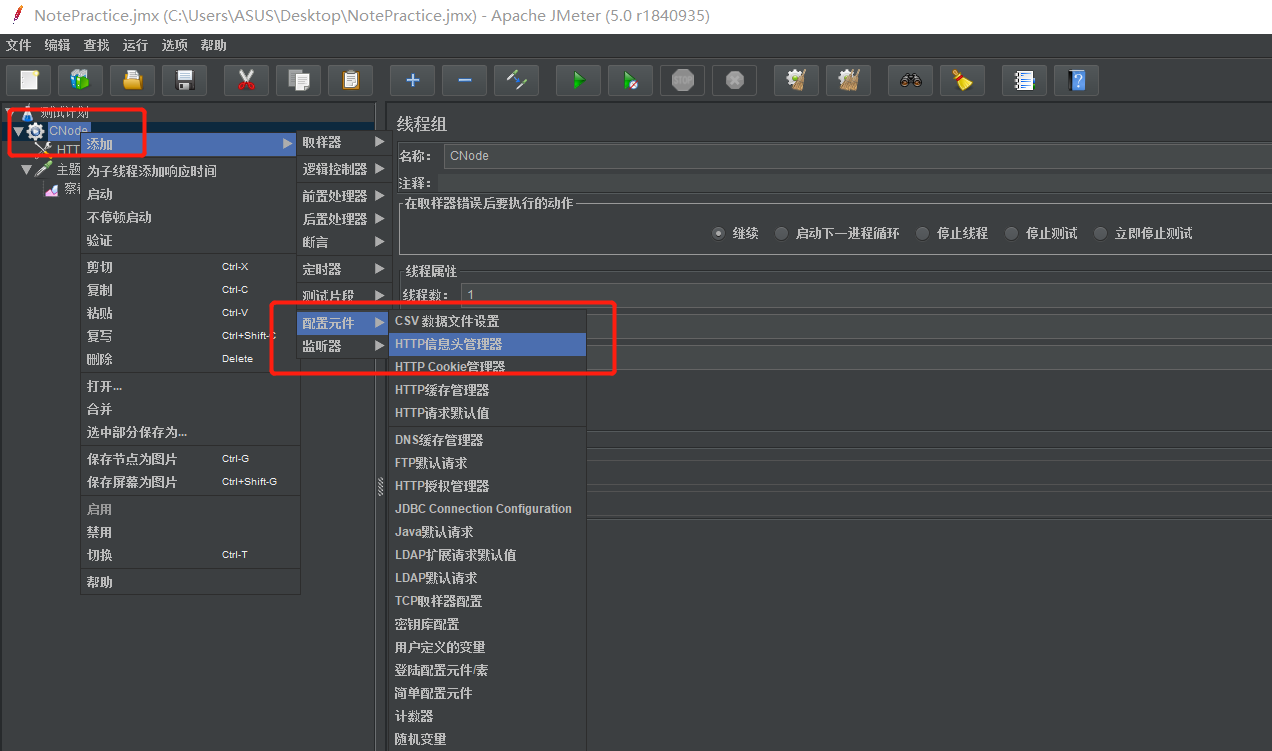Open the 运行 menu
Image resolution: width=1272 pixels, height=751 pixels.
pos(136,45)
